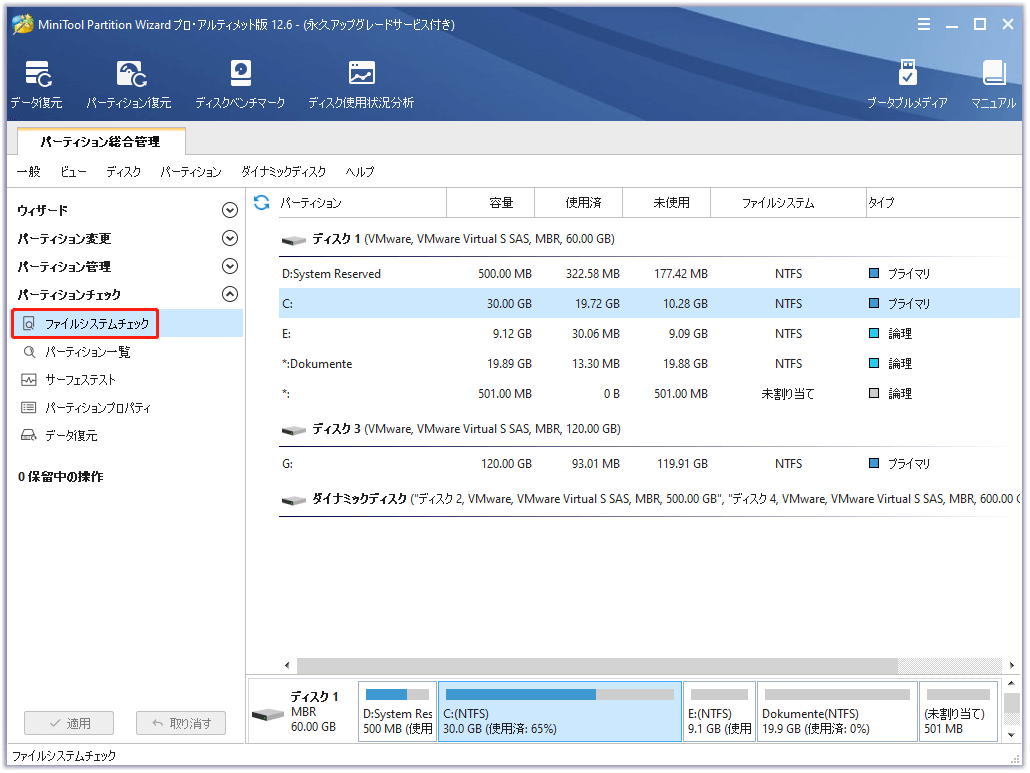
Task: Sort by the 未使用 column header
Action: (667, 202)
